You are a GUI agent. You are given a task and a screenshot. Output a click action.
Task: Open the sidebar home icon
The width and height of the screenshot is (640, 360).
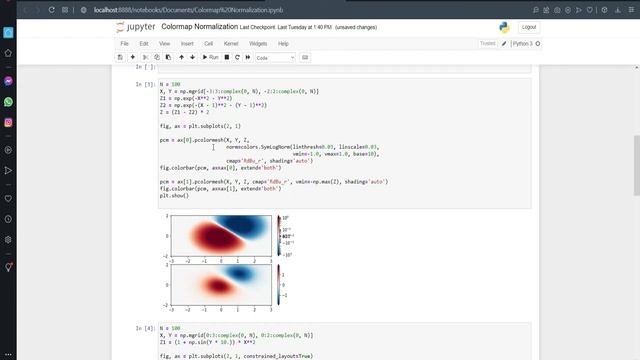[8, 53]
